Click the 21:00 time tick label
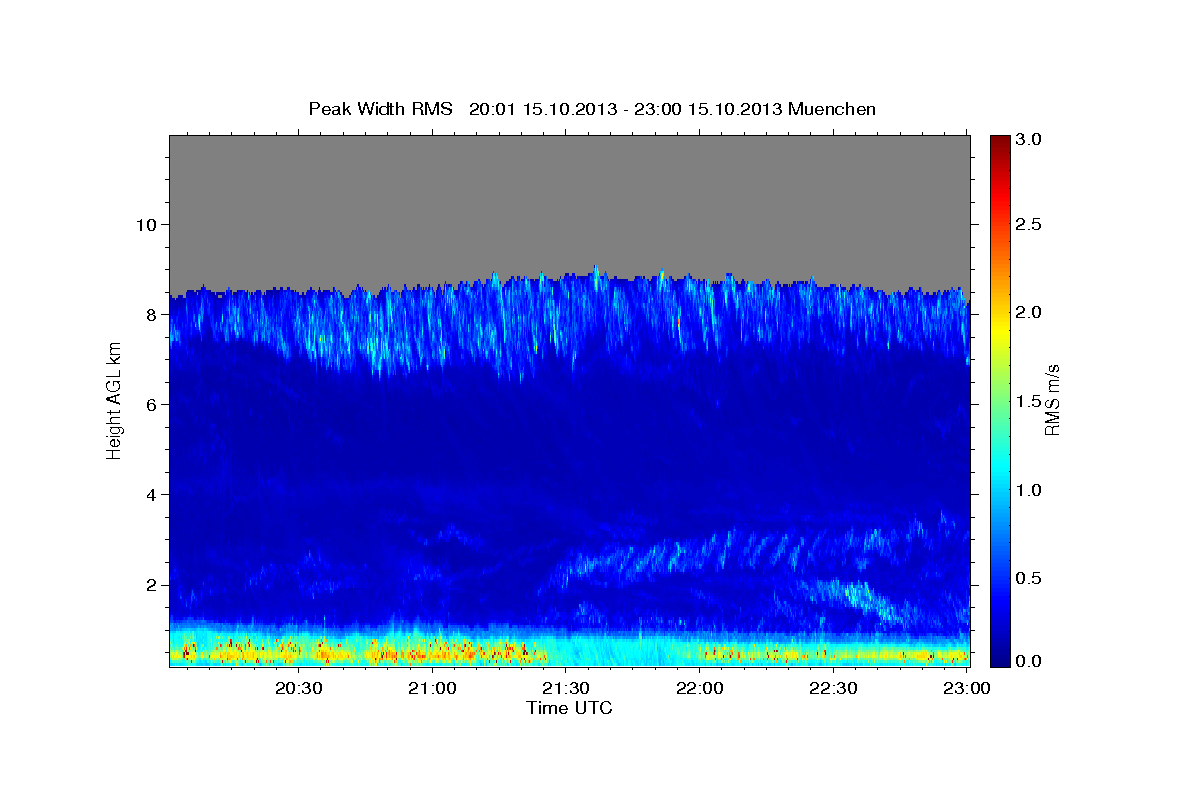This screenshot has width=1200, height=800. tap(433, 688)
